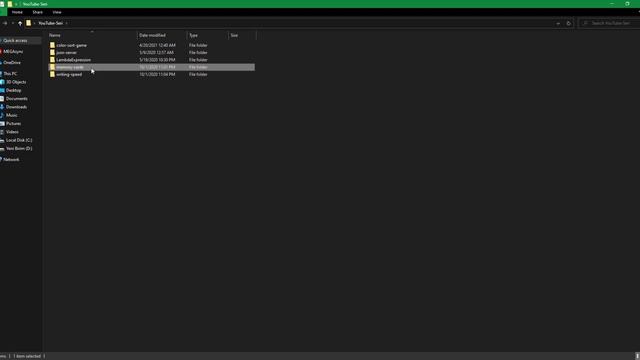Expand address bar history dropdown arrow

point(558,23)
